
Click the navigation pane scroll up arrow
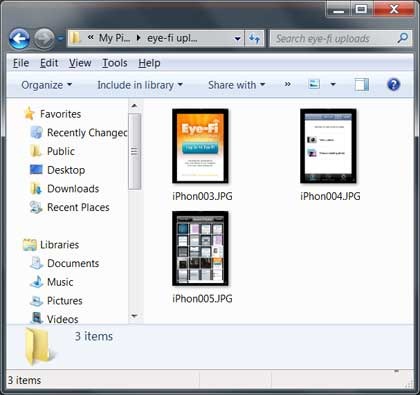[x=134, y=106]
